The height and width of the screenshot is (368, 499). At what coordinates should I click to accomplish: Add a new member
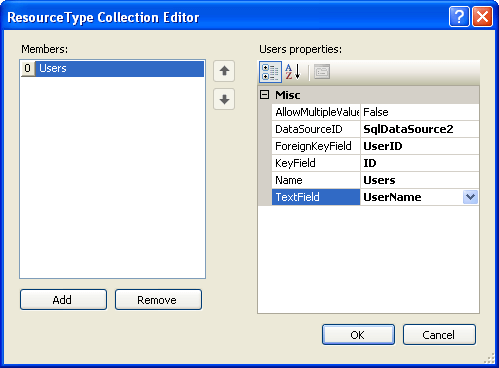[63, 300]
